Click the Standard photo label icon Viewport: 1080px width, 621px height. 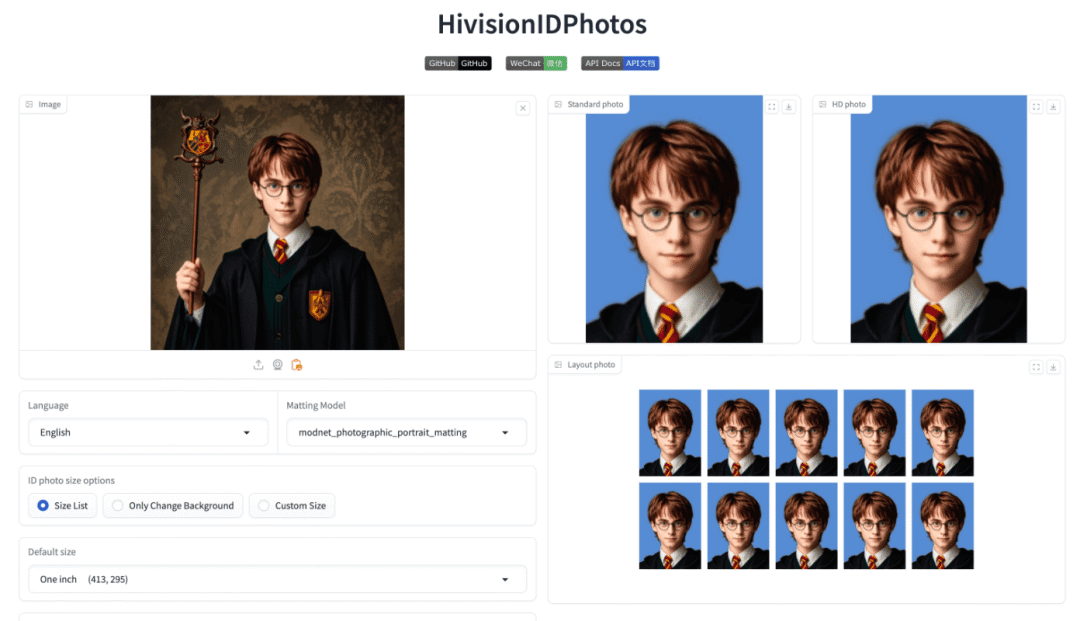(558, 105)
